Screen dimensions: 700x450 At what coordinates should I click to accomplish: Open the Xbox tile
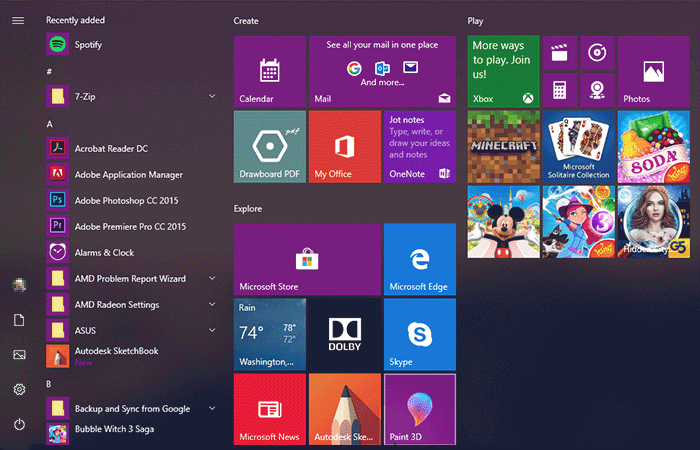[x=504, y=71]
